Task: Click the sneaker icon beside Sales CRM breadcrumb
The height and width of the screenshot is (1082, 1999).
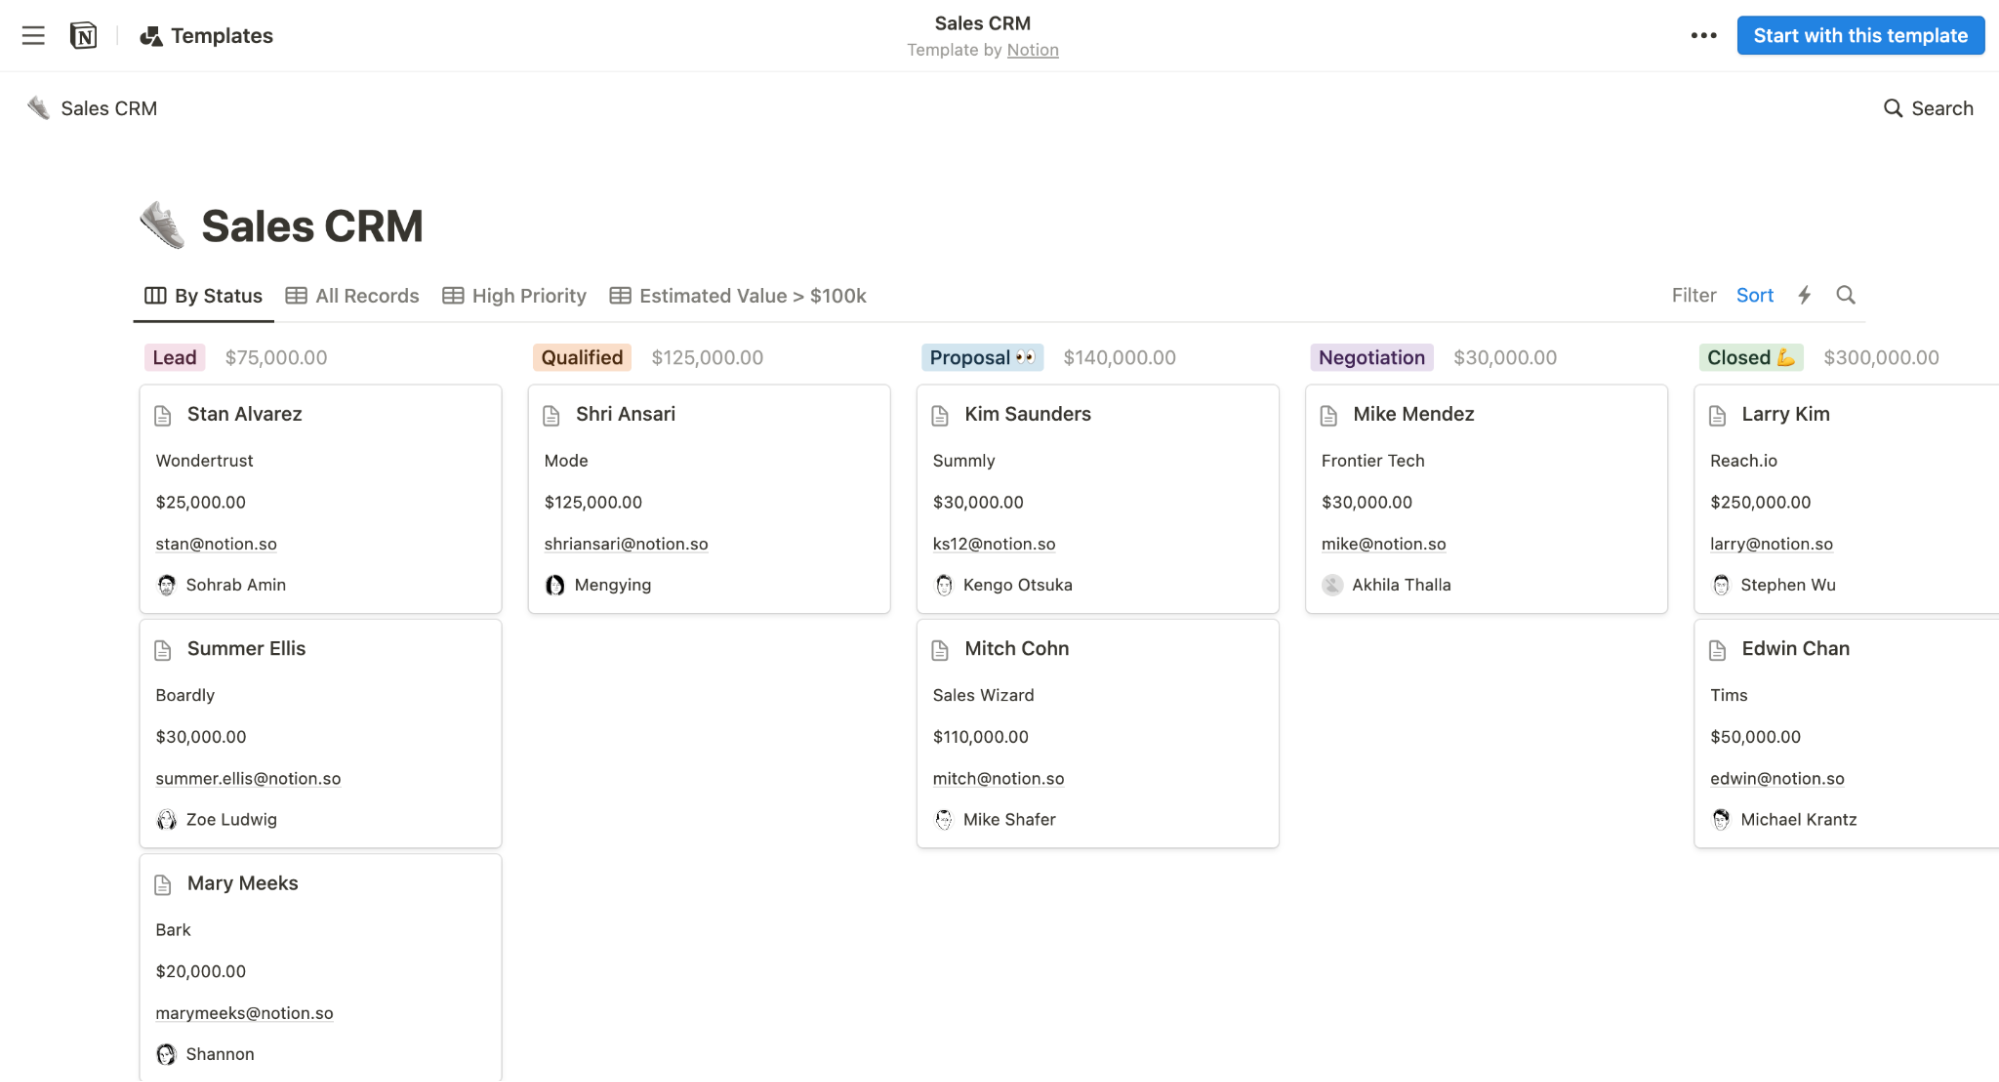Action: [38, 108]
